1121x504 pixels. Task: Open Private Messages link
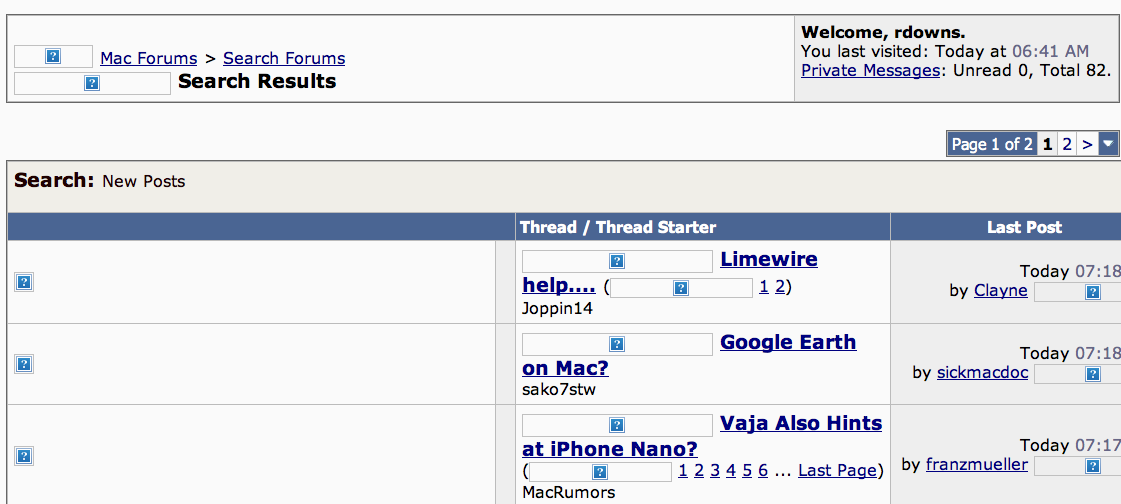click(x=870, y=70)
